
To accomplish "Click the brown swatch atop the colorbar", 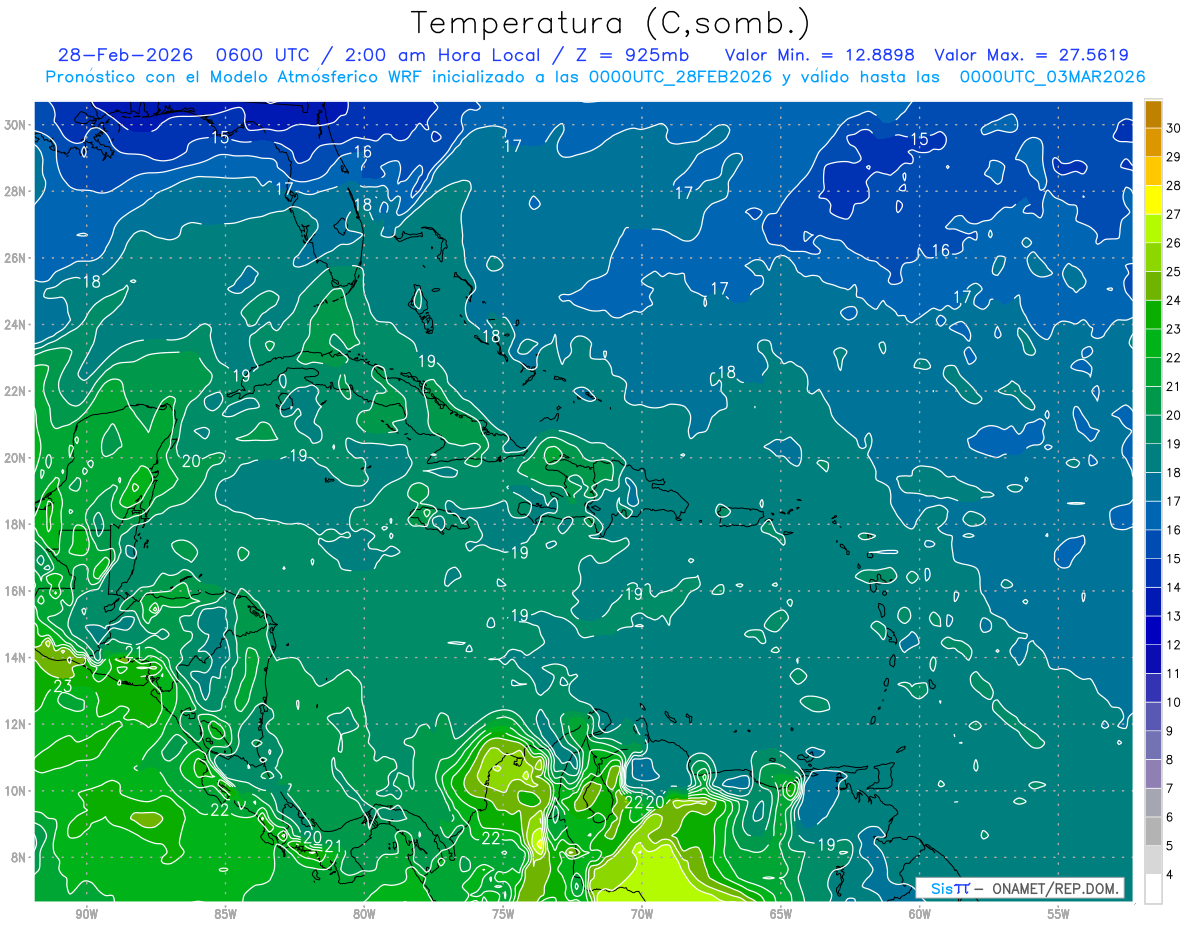I will pyautogui.click(x=1153, y=113).
